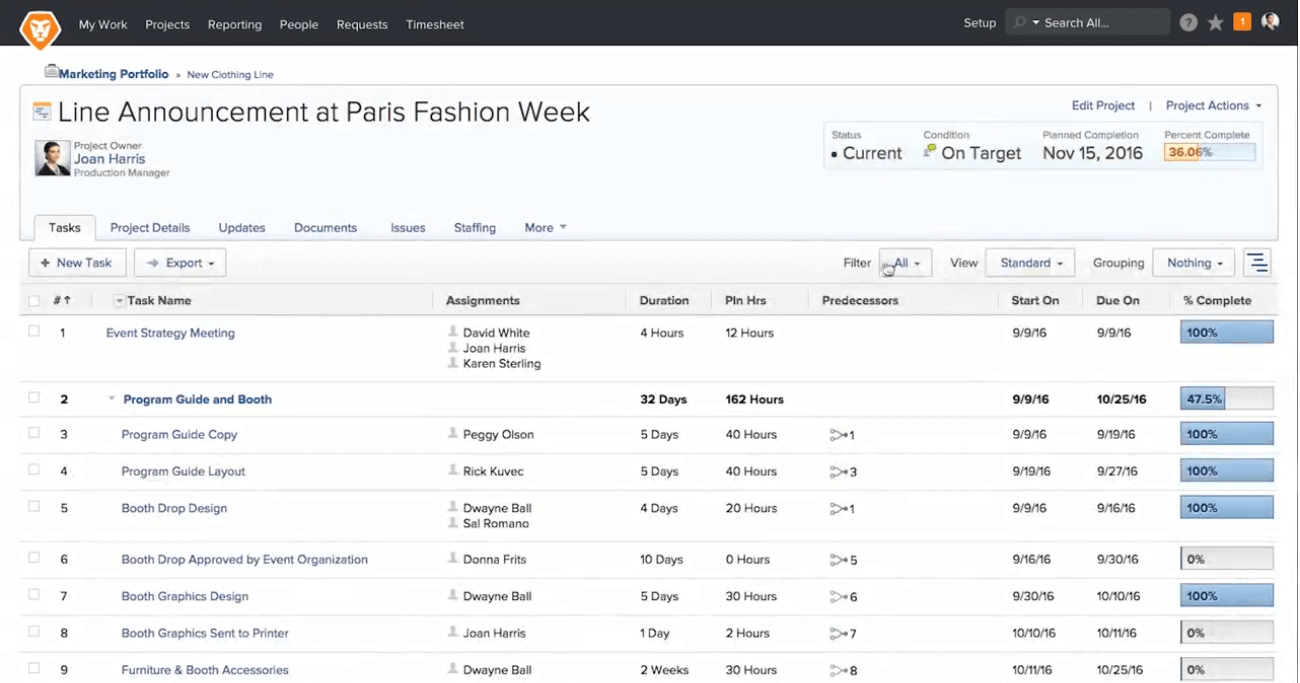Click the New Task button
Viewport: 1300px width, 683px height.
coord(77,263)
